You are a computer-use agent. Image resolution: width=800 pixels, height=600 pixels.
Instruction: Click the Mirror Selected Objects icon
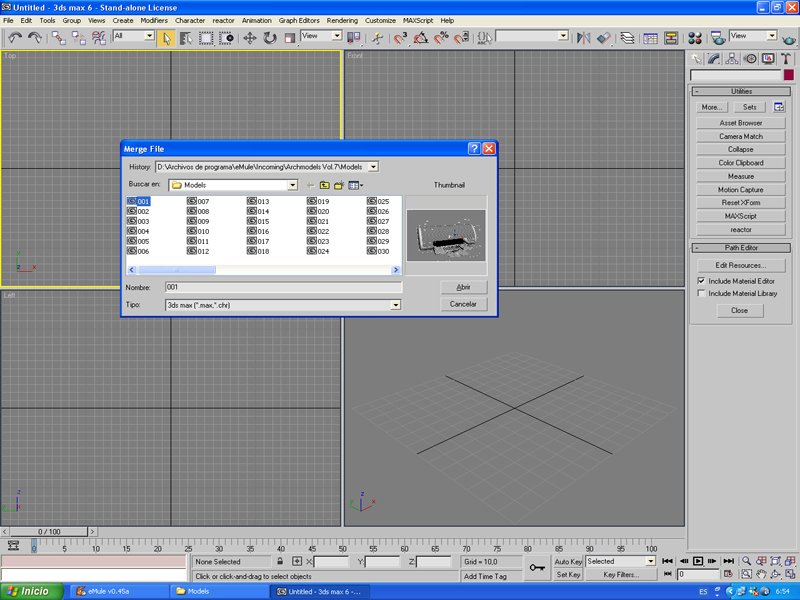(583, 38)
